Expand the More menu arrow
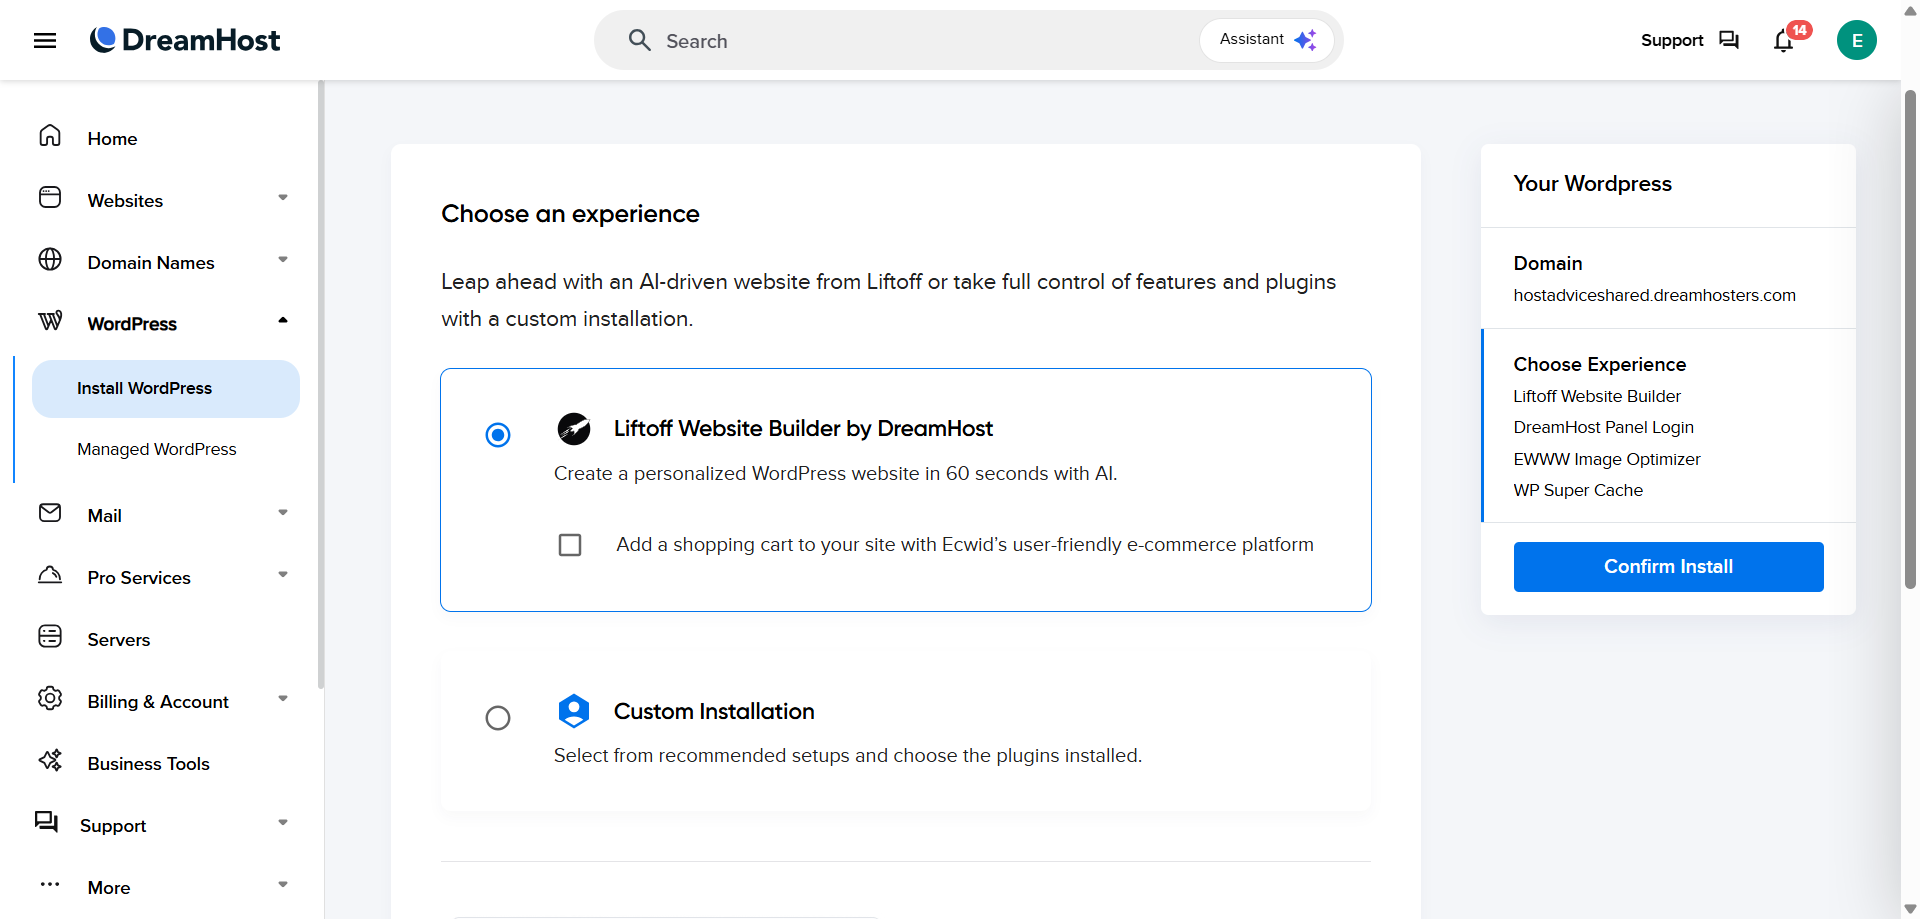This screenshot has width=1920, height=919. (283, 885)
